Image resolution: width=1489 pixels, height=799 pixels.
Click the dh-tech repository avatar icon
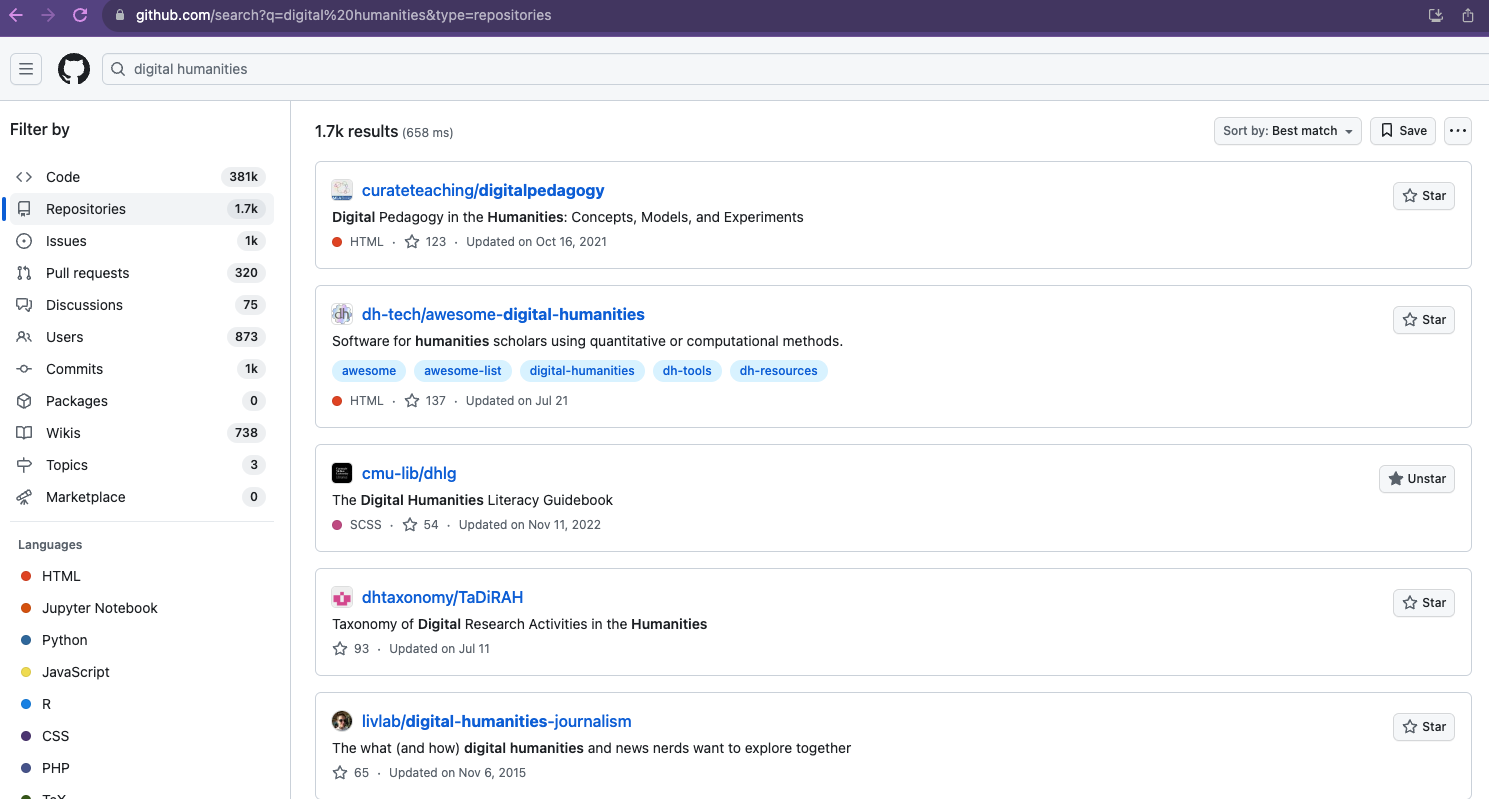click(342, 314)
